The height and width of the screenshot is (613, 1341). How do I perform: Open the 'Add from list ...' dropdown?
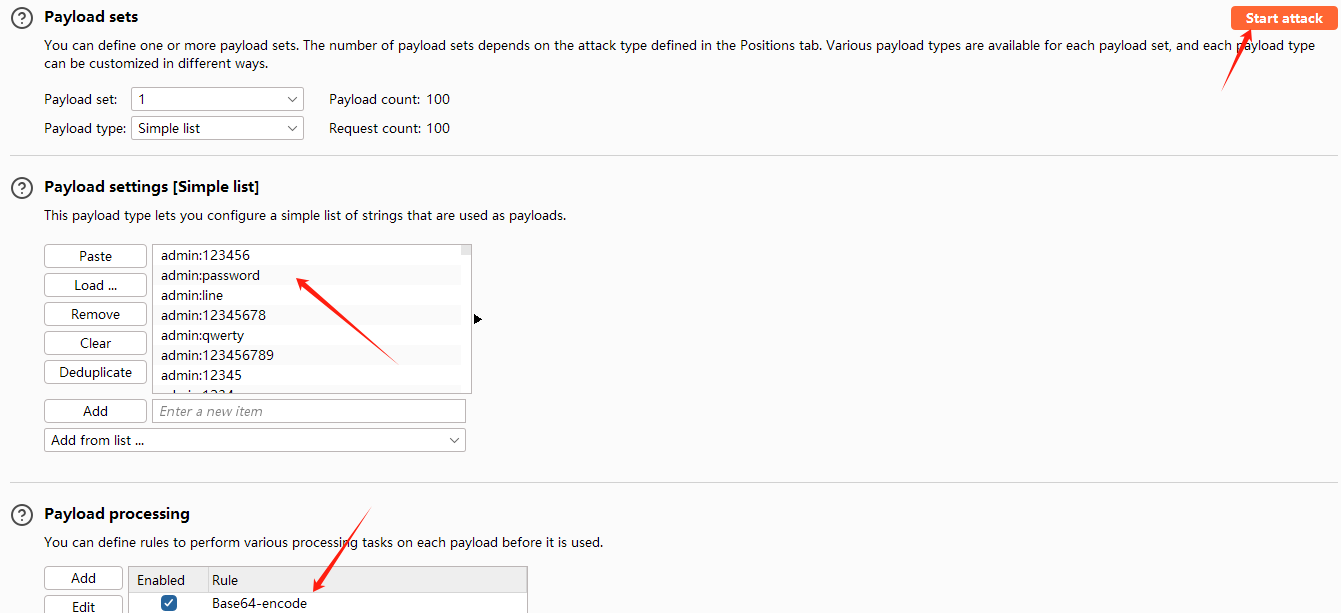click(254, 440)
